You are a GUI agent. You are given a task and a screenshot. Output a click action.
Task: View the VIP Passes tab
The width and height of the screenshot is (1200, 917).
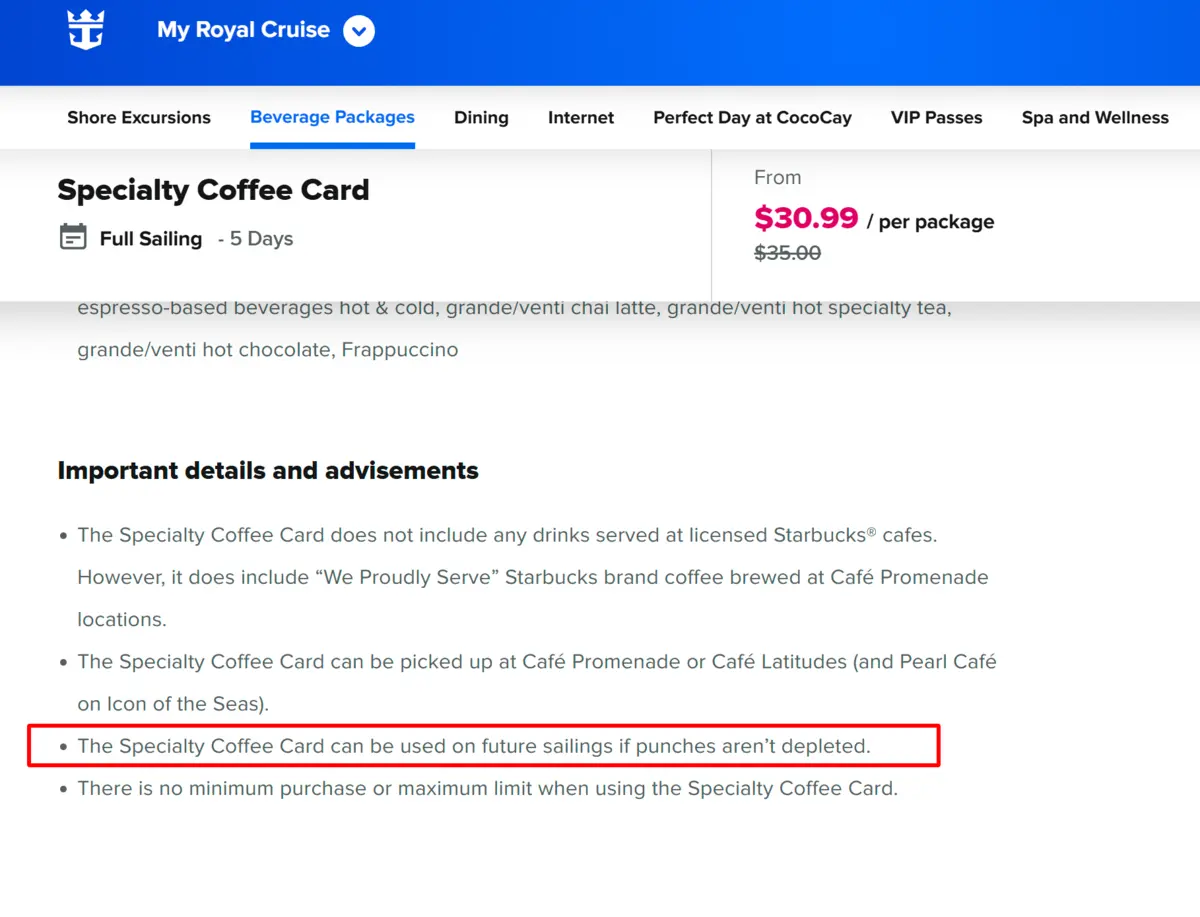[x=936, y=118]
